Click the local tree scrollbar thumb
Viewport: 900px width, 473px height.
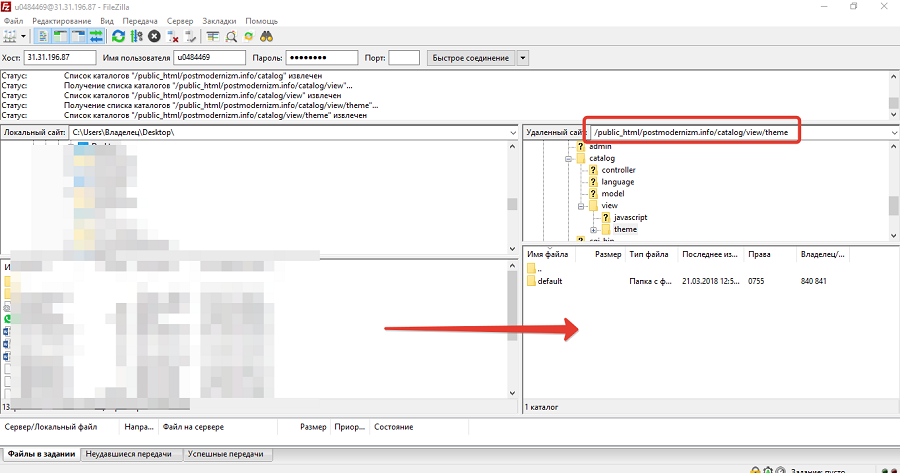coord(512,204)
